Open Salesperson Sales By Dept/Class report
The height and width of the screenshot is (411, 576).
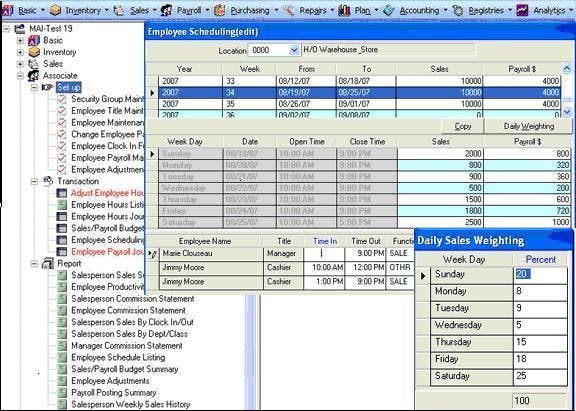pos(129,334)
